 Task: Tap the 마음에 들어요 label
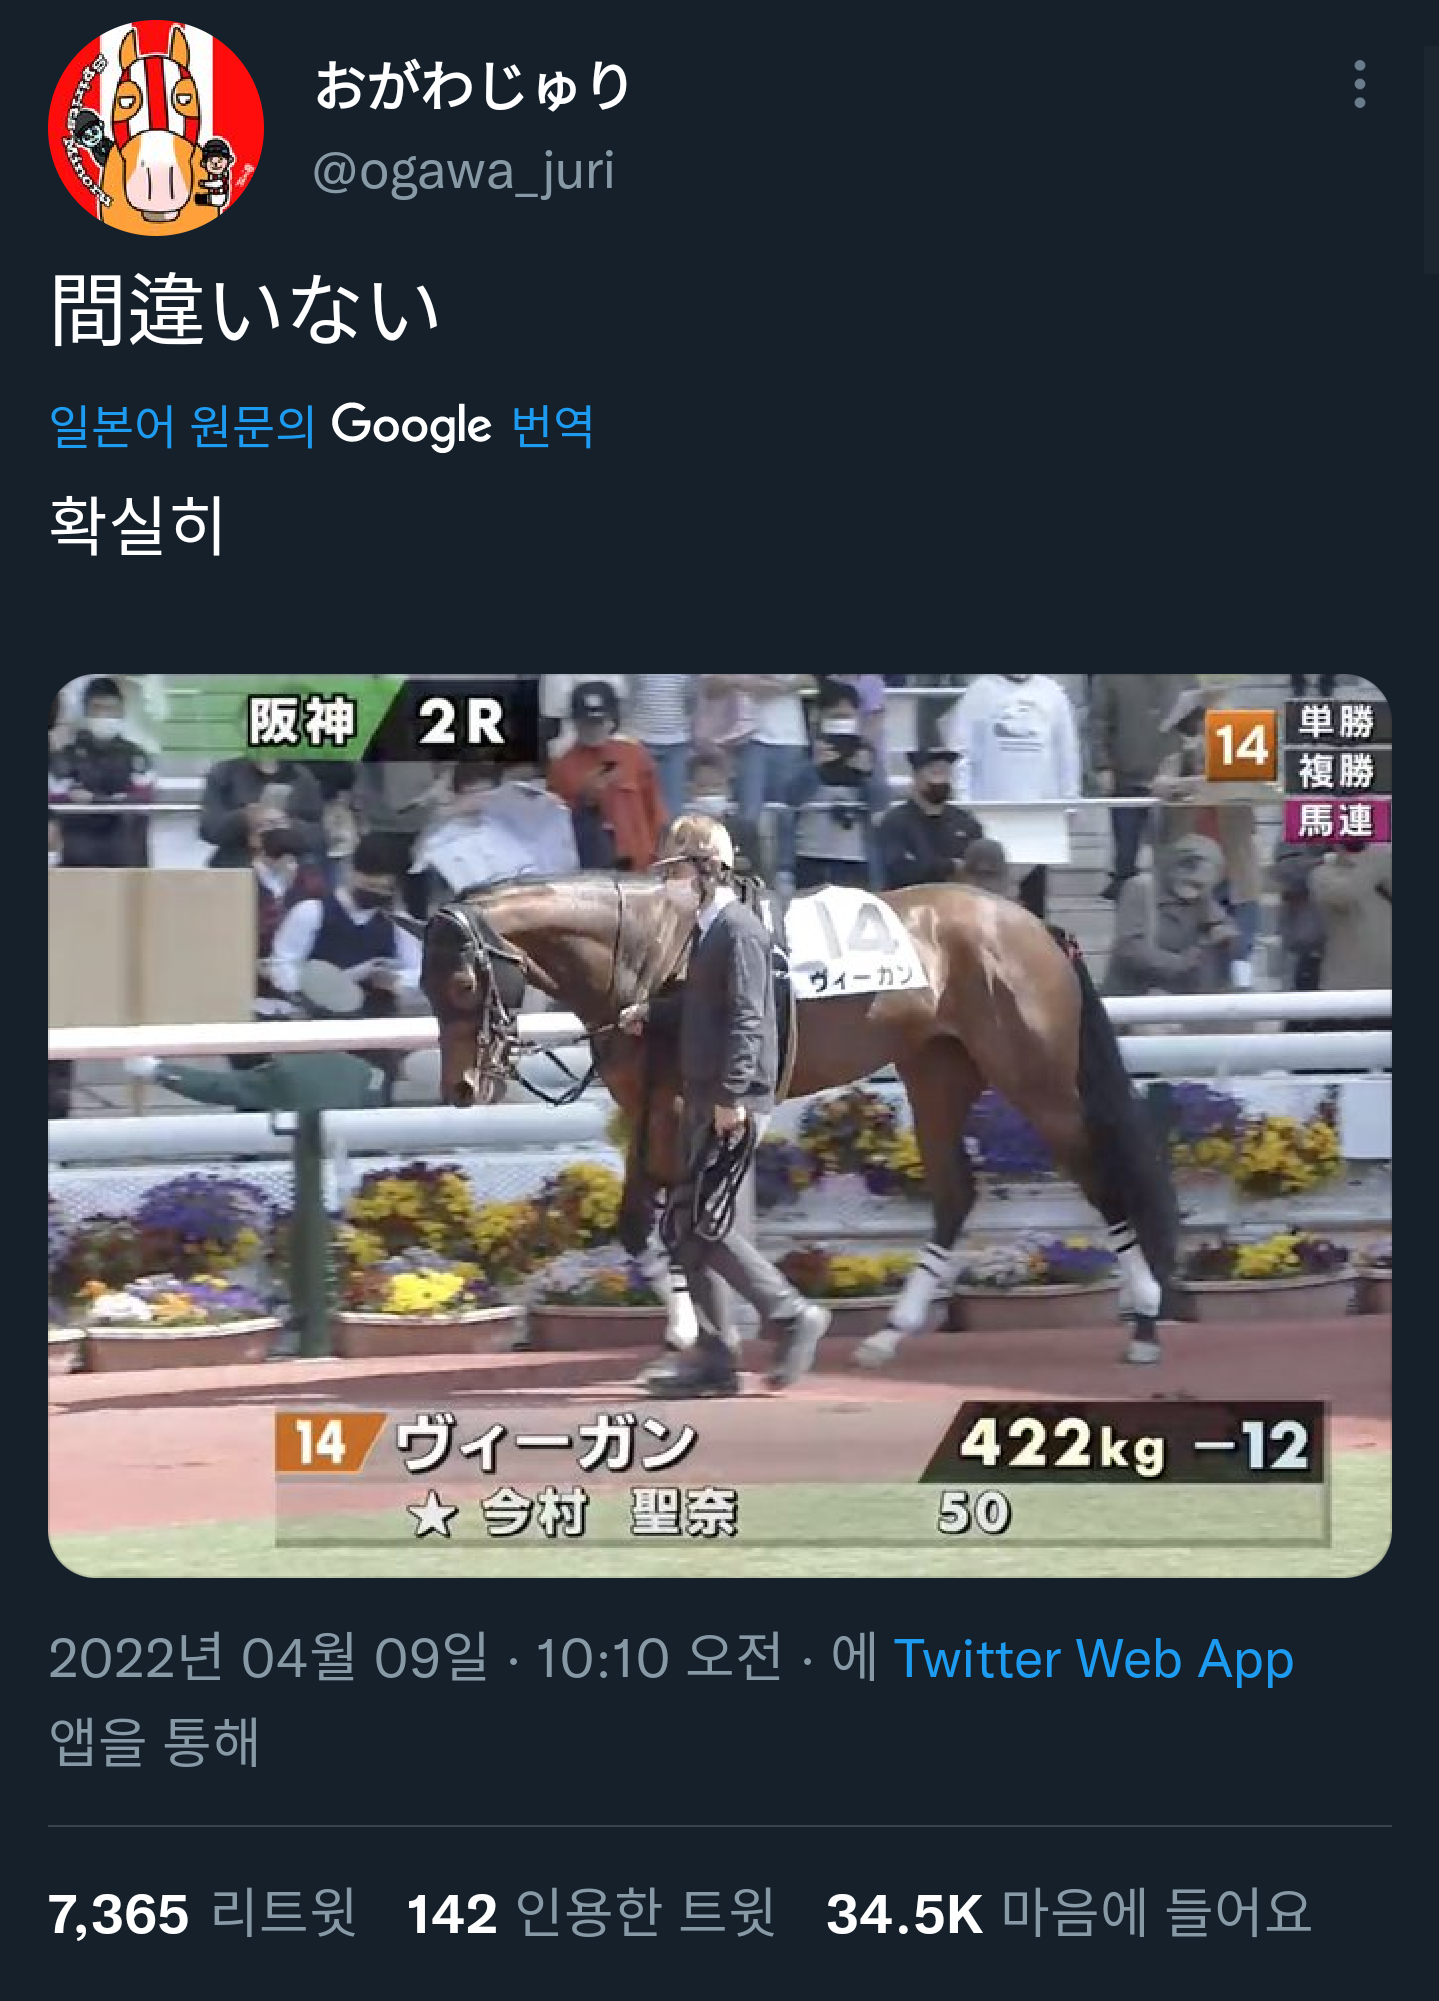1156,1914
